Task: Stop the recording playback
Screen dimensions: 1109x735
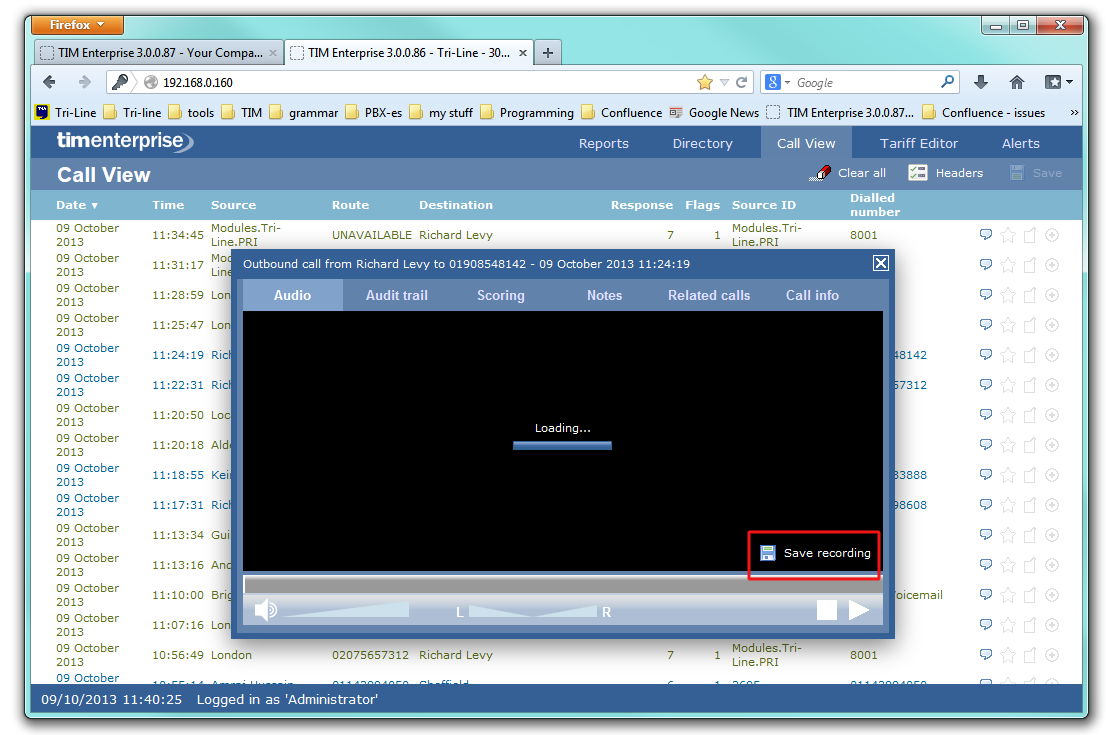Action: [x=827, y=610]
